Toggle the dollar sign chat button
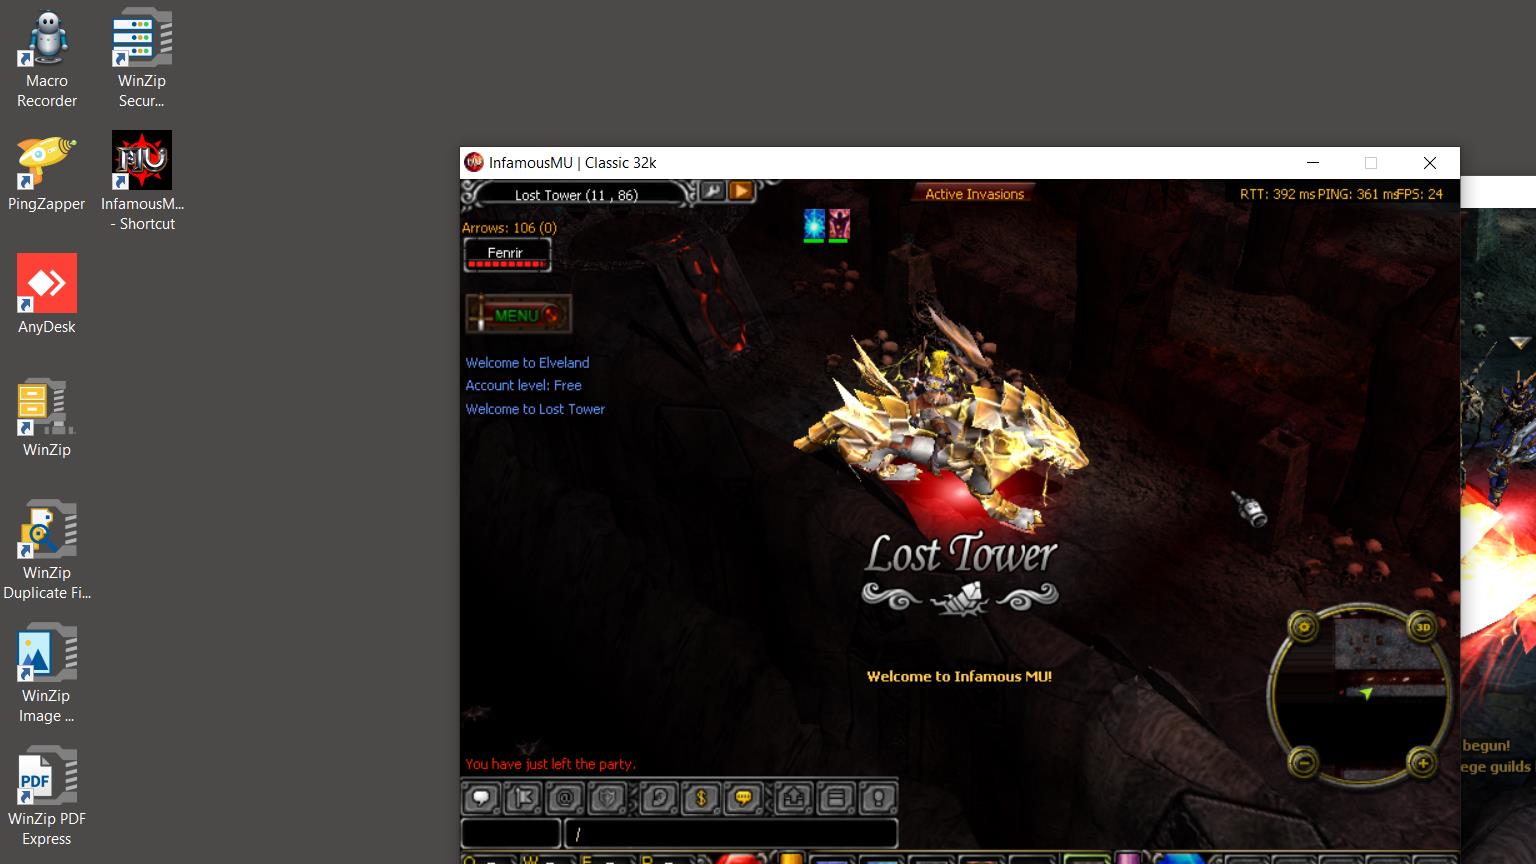 (x=701, y=798)
